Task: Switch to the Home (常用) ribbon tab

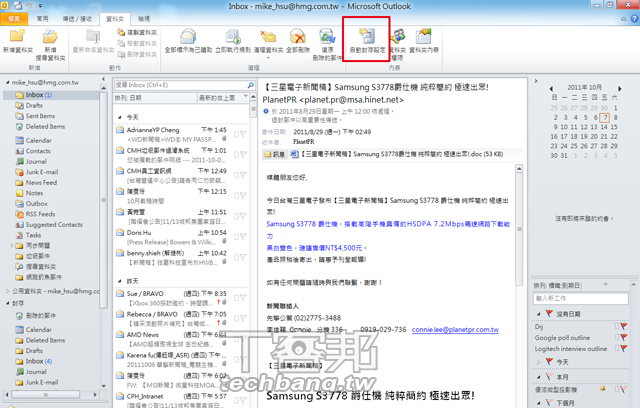Action: 42,19
